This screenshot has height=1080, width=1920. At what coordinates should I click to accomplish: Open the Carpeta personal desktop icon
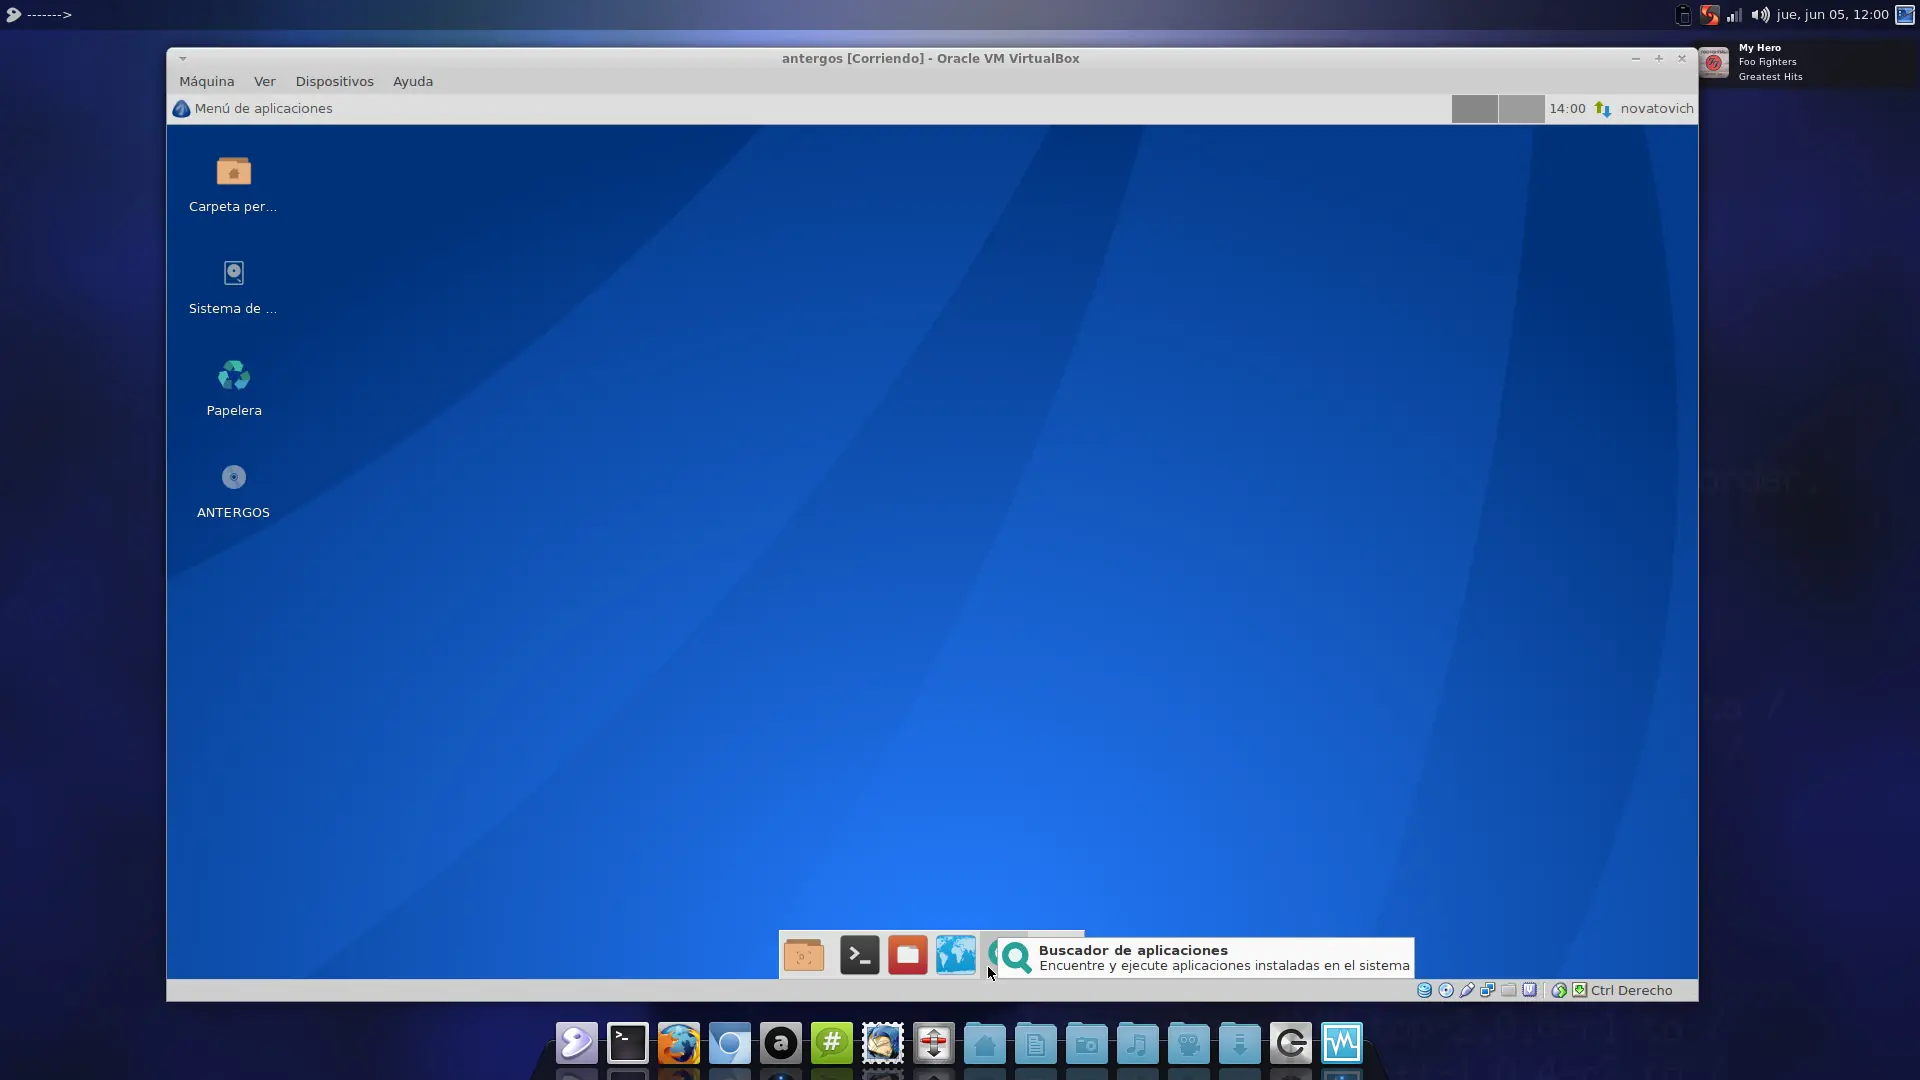233,185
